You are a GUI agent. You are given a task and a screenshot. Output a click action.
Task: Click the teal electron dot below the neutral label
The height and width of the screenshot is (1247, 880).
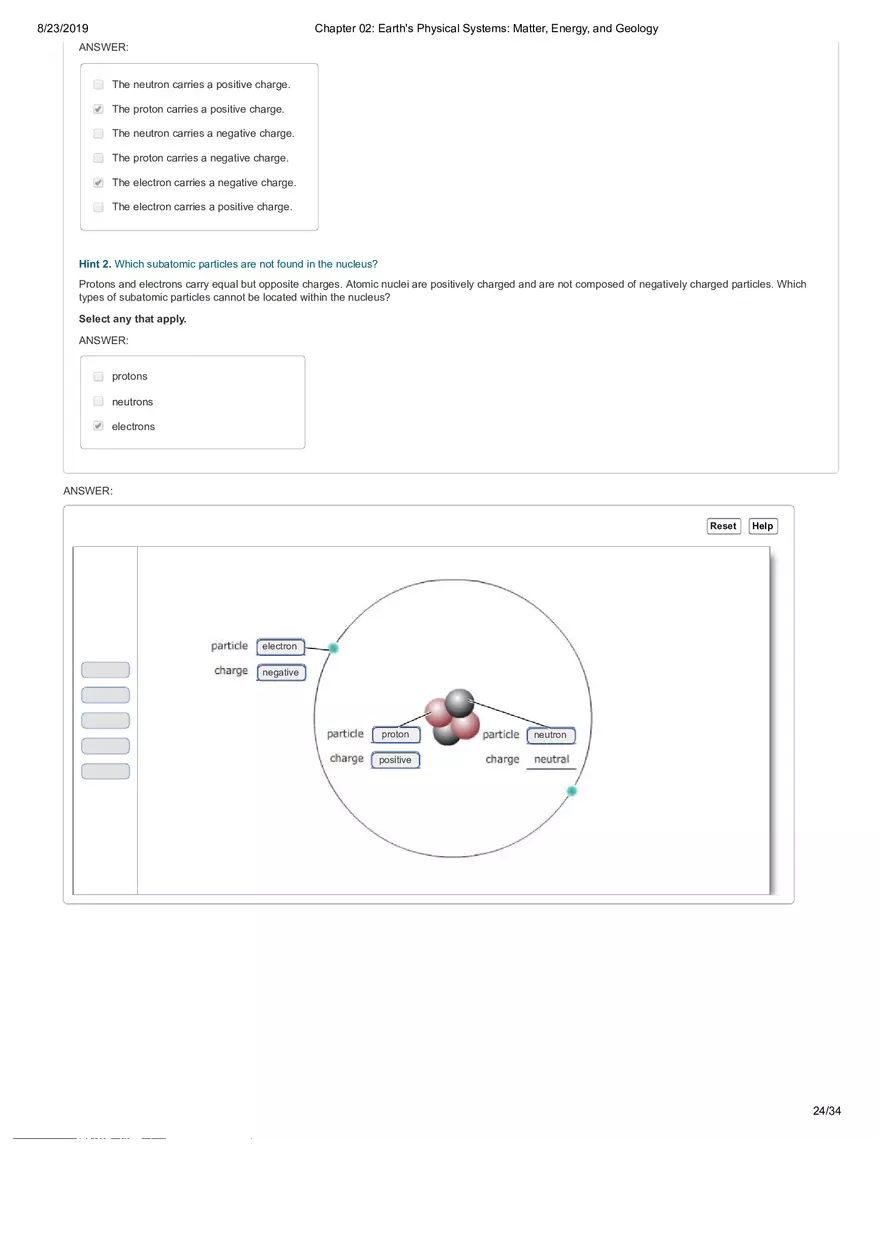coord(572,791)
